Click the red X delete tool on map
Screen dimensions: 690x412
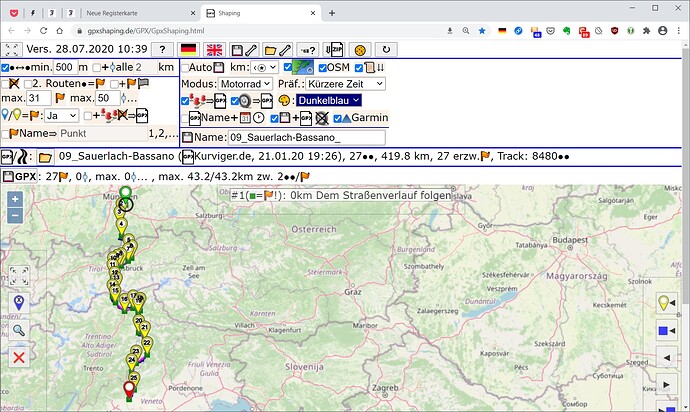(19, 357)
